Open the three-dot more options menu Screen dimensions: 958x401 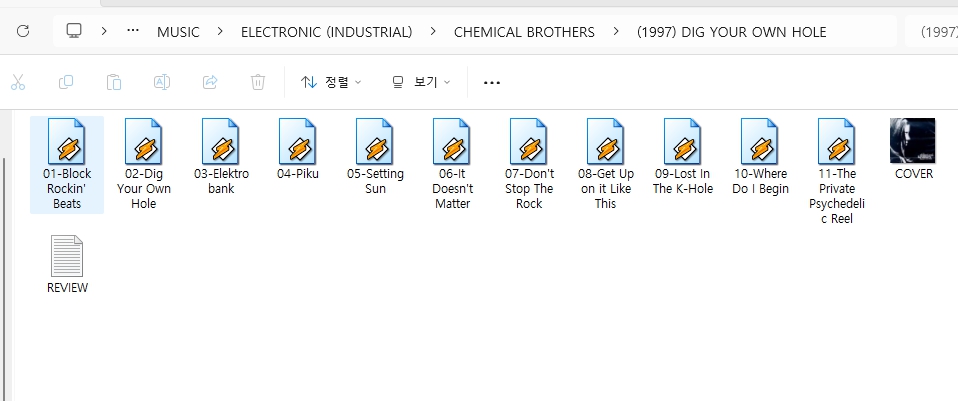click(491, 82)
